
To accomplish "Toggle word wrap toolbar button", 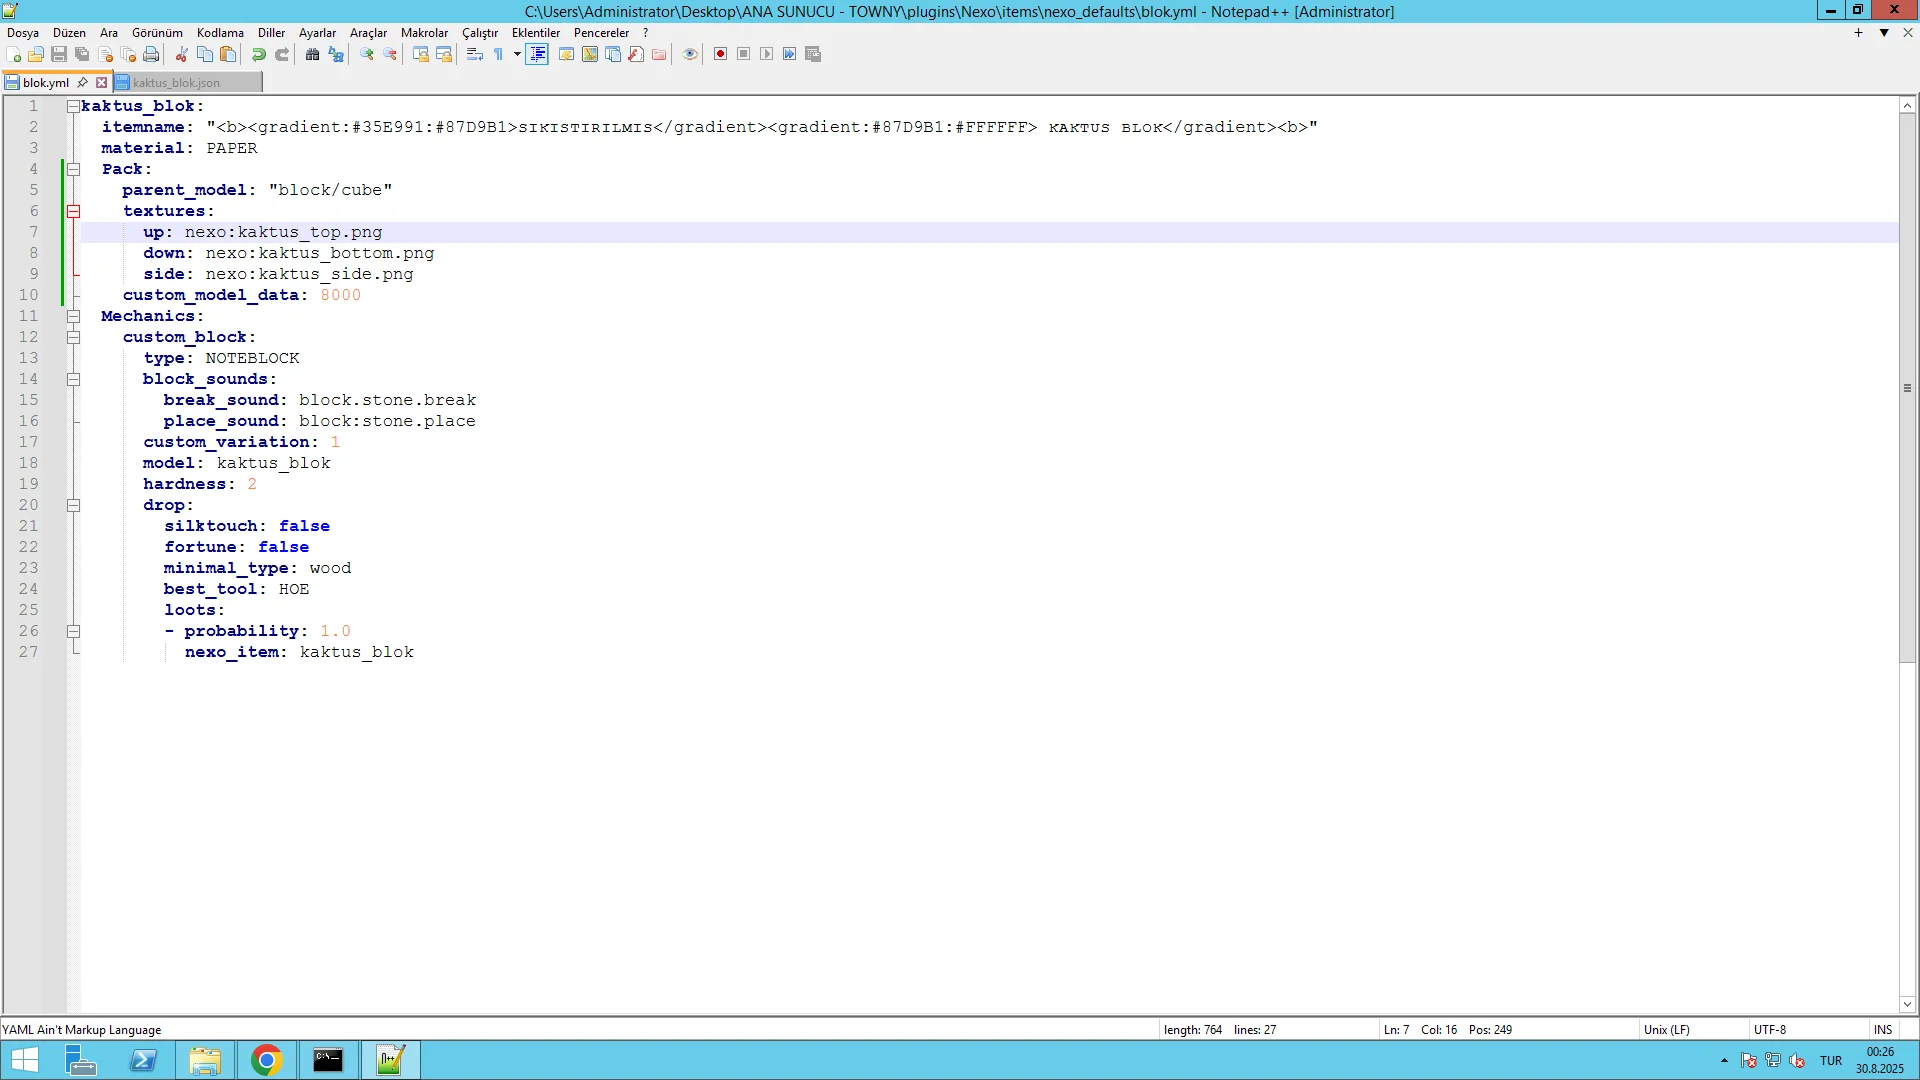I will (475, 54).
